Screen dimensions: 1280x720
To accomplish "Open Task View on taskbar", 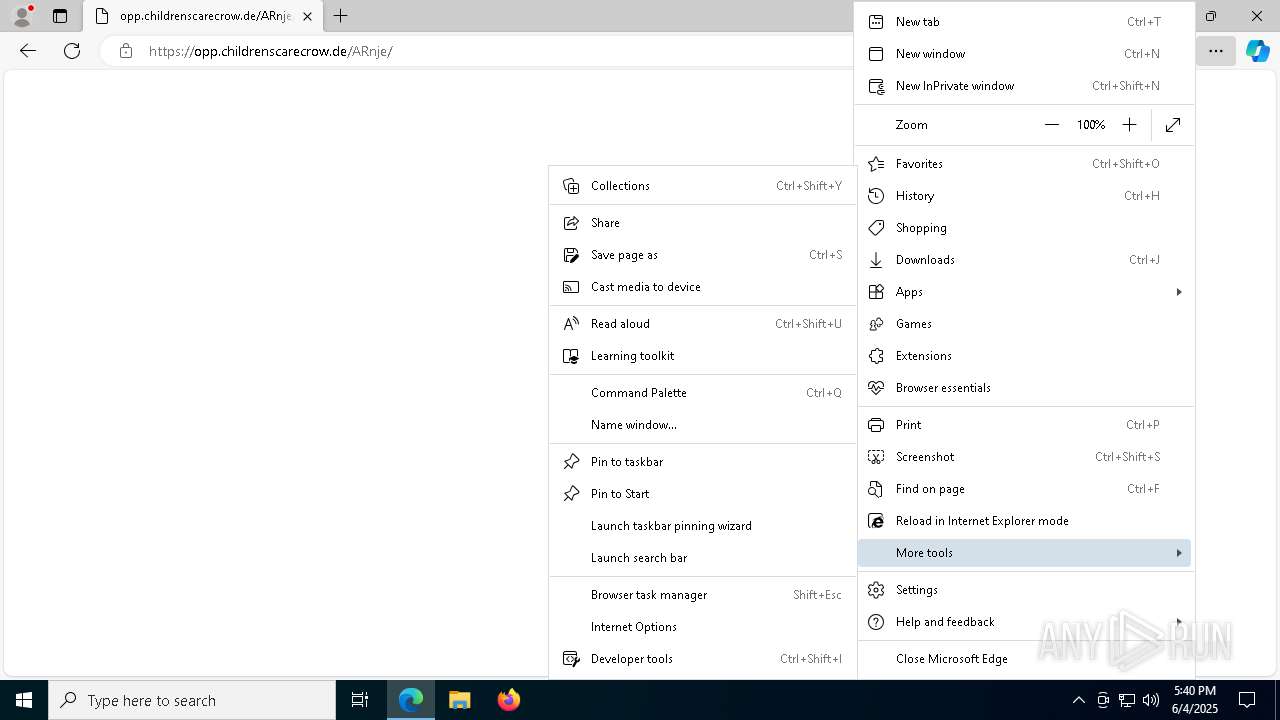I will [360, 700].
